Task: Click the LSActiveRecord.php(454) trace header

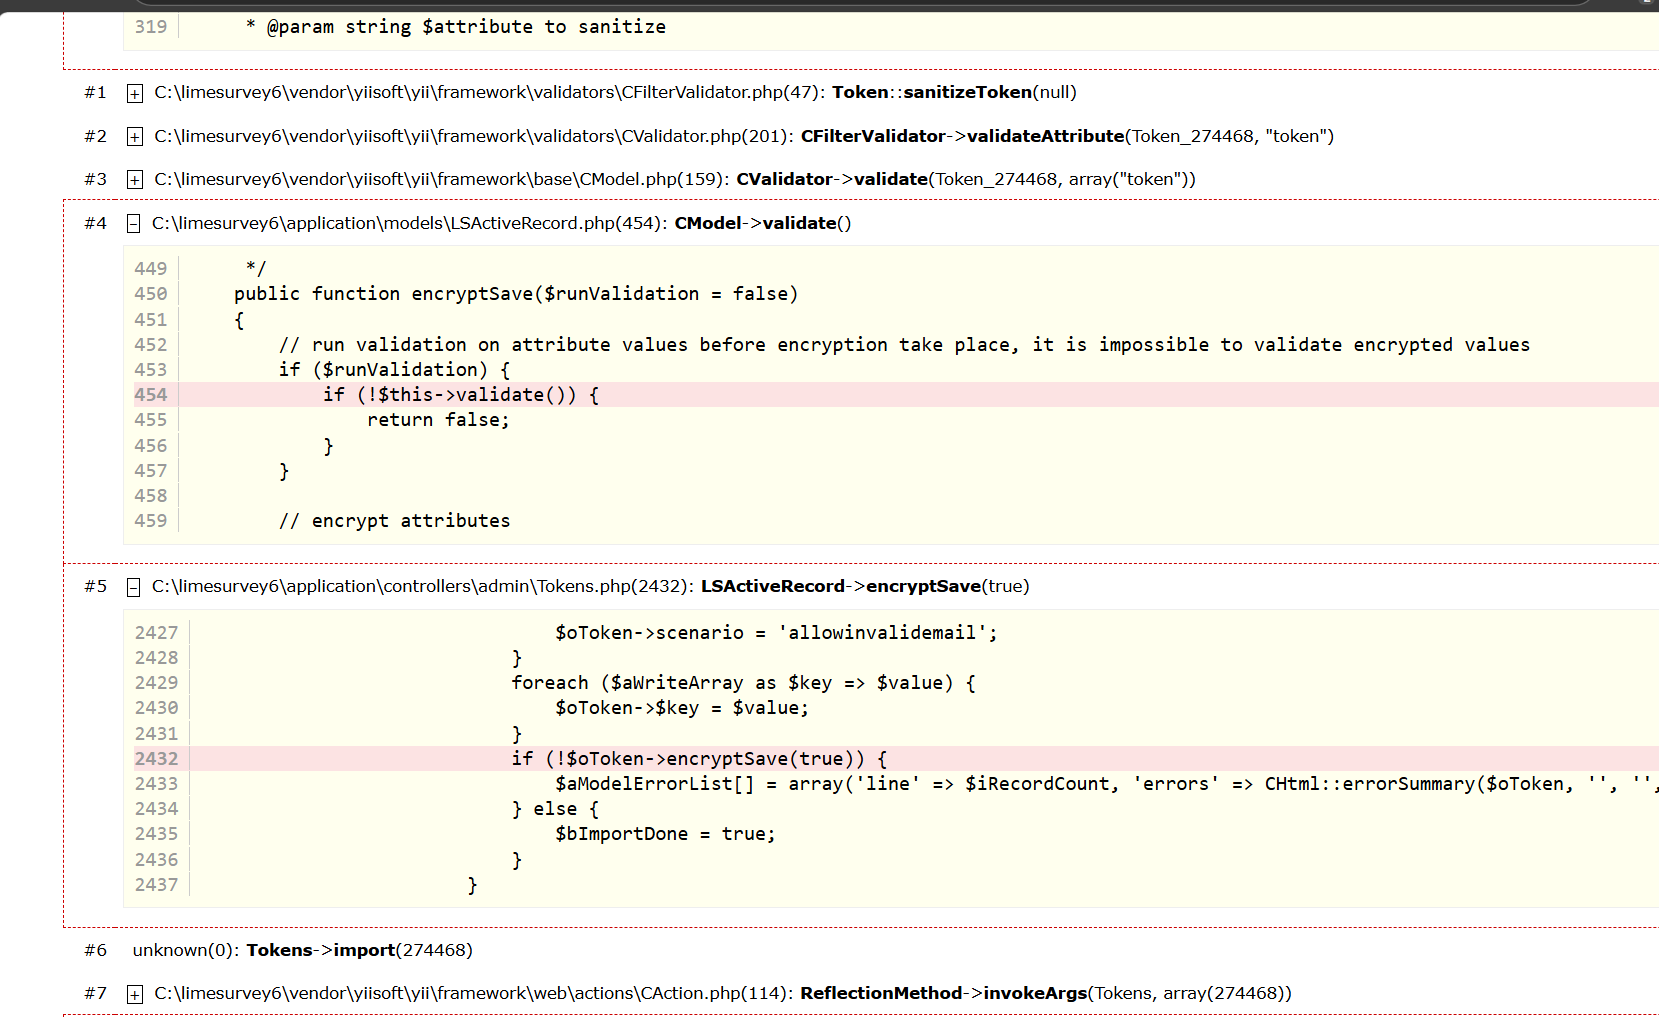Action: (x=408, y=223)
